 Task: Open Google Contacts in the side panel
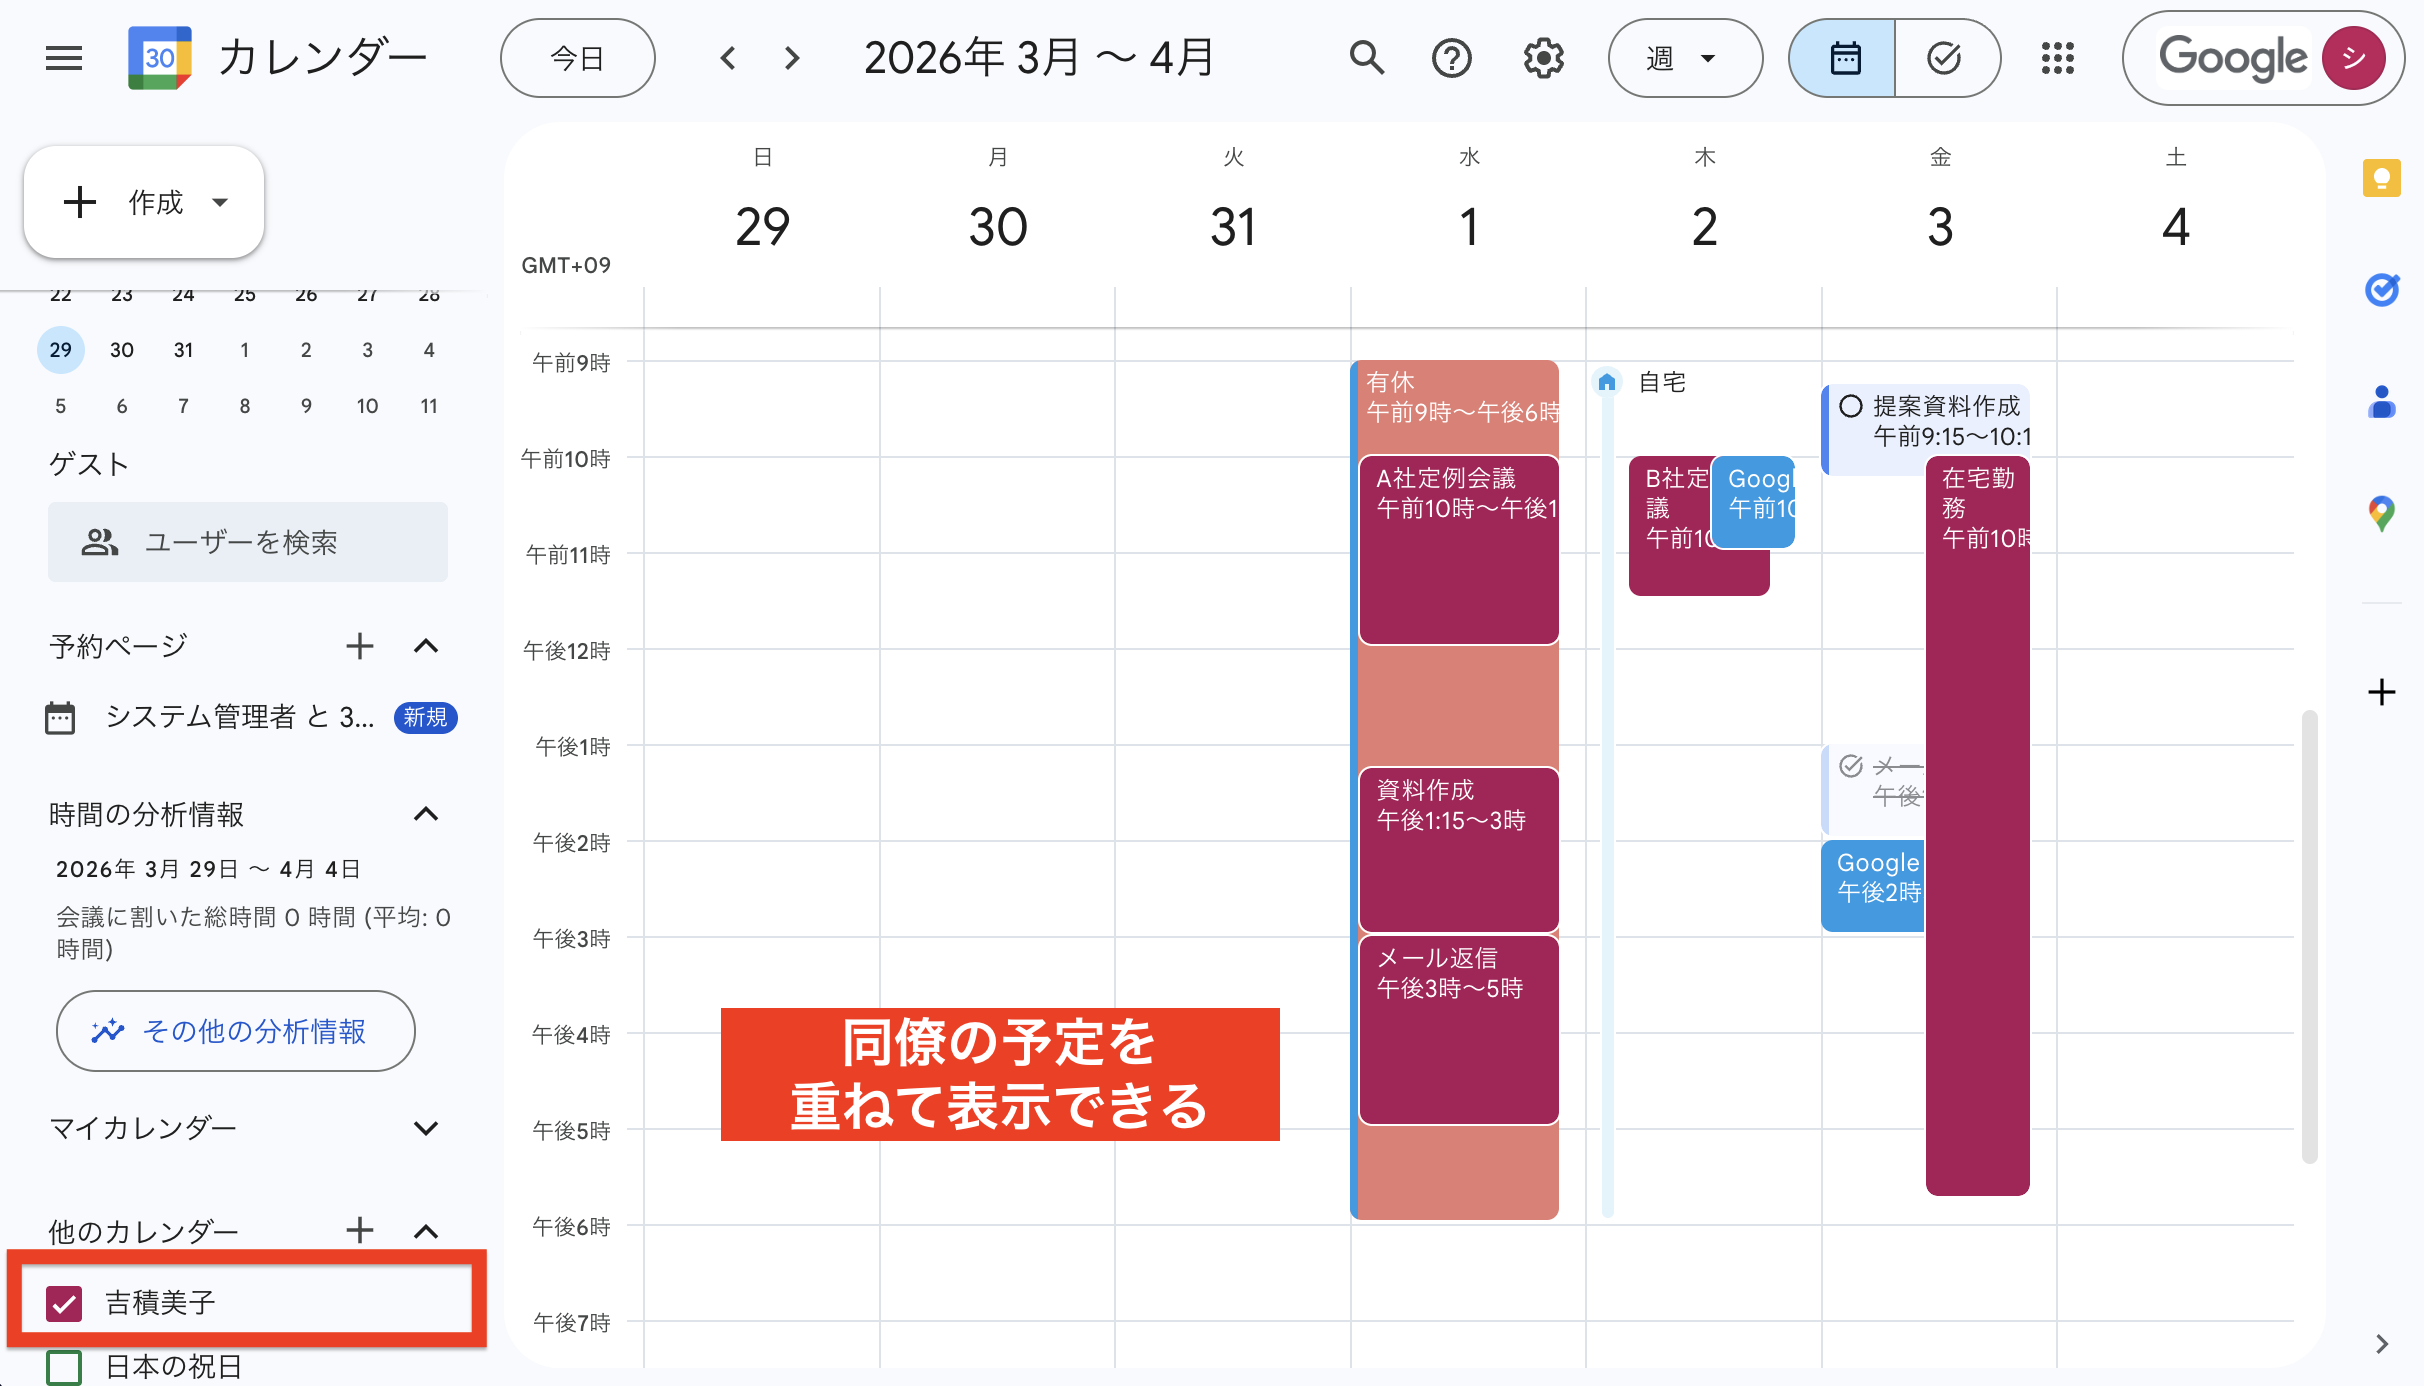click(x=2384, y=404)
